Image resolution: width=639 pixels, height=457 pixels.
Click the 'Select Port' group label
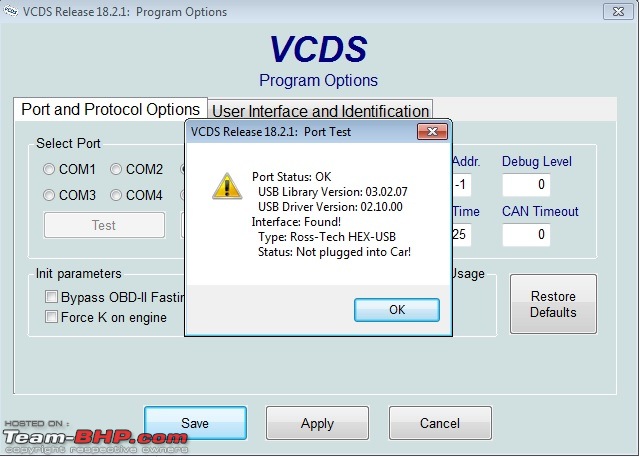coord(68,144)
